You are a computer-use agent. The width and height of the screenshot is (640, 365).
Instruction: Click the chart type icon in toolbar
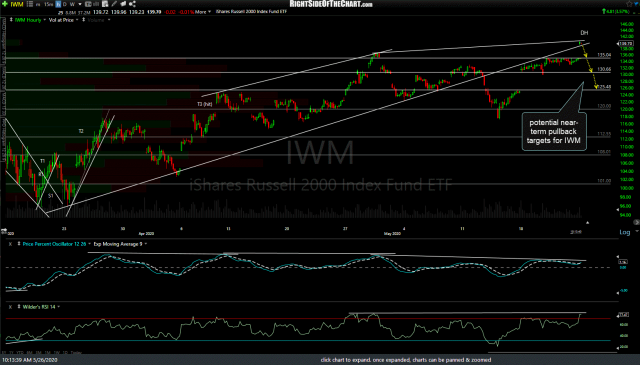coord(88,4)
